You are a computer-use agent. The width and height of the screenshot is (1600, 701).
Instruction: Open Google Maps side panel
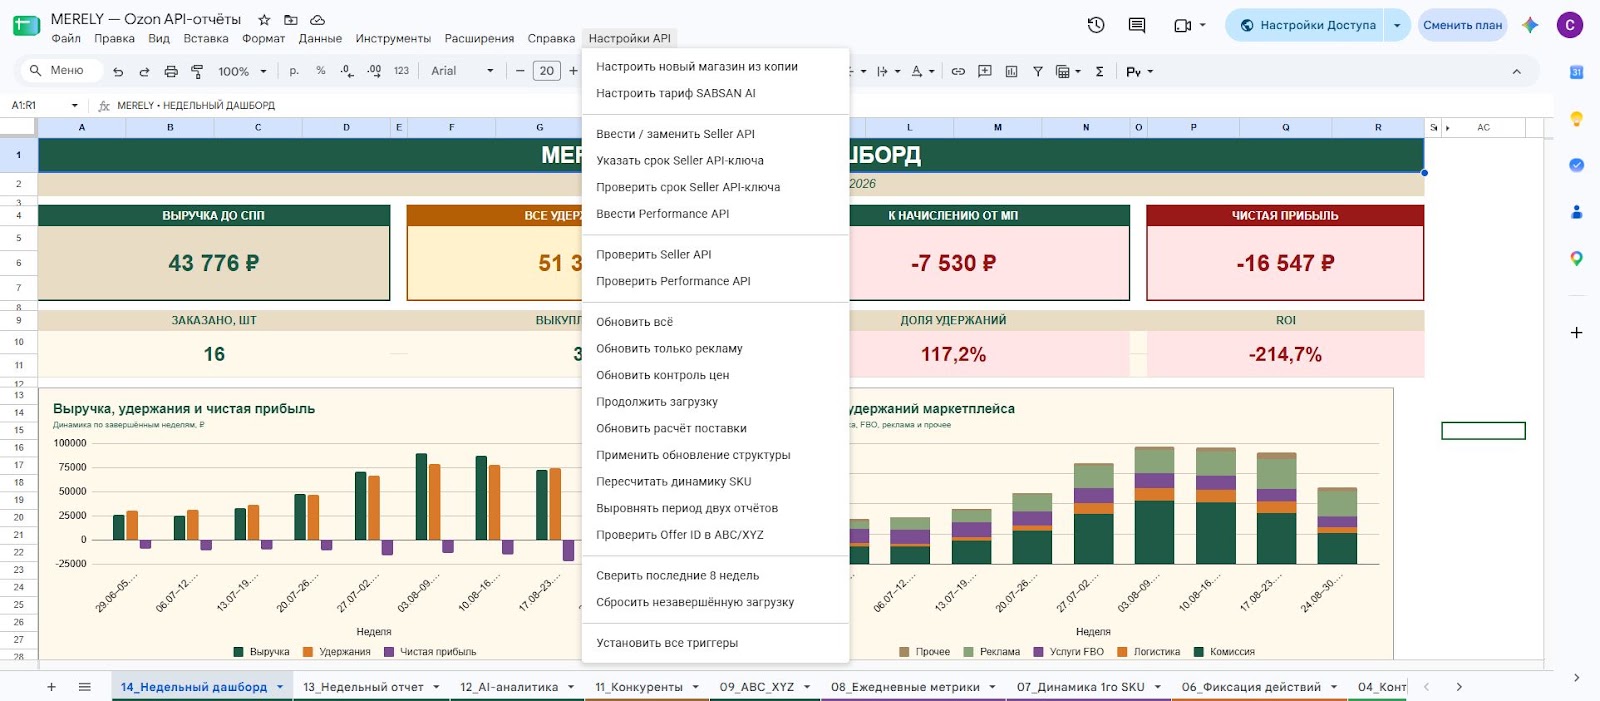[1576, 258]
